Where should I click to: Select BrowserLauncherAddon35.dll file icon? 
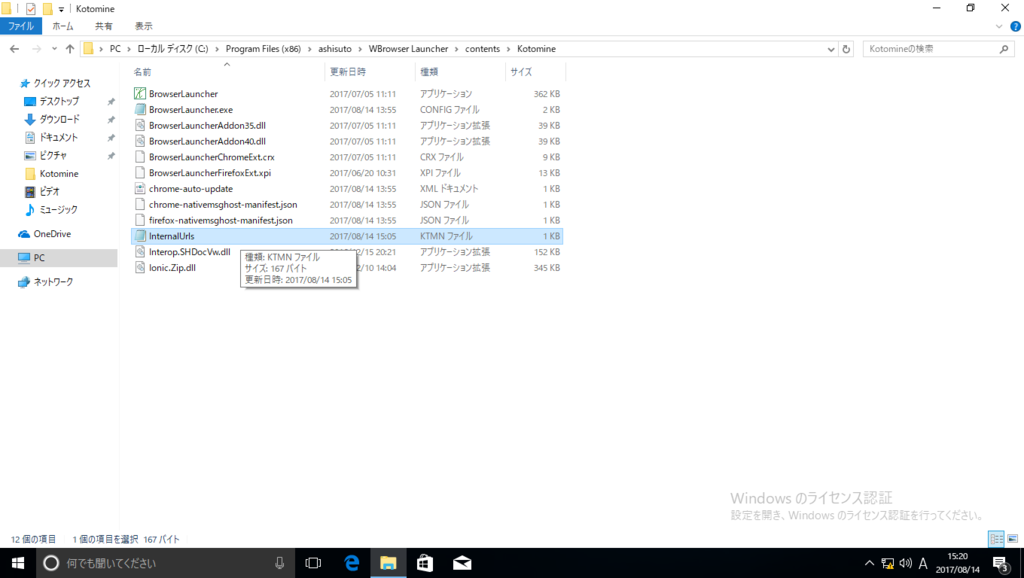140,125
